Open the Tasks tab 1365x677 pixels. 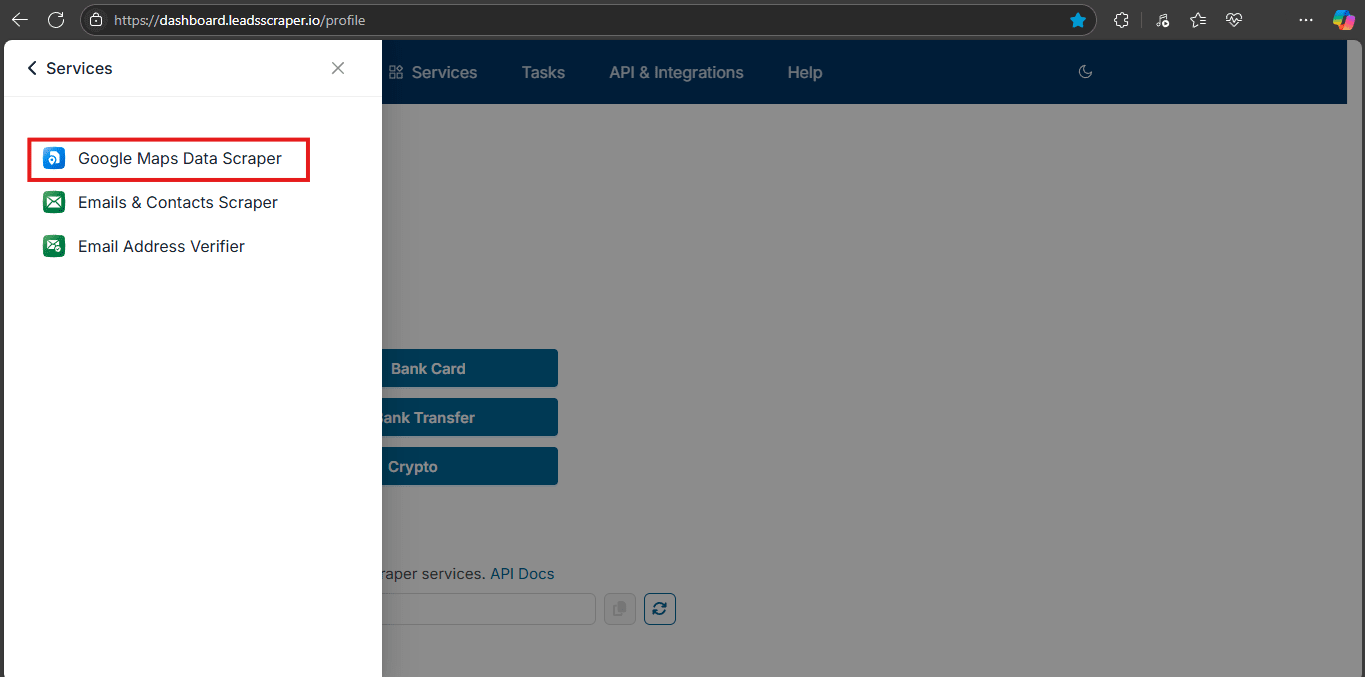[543, 72]
